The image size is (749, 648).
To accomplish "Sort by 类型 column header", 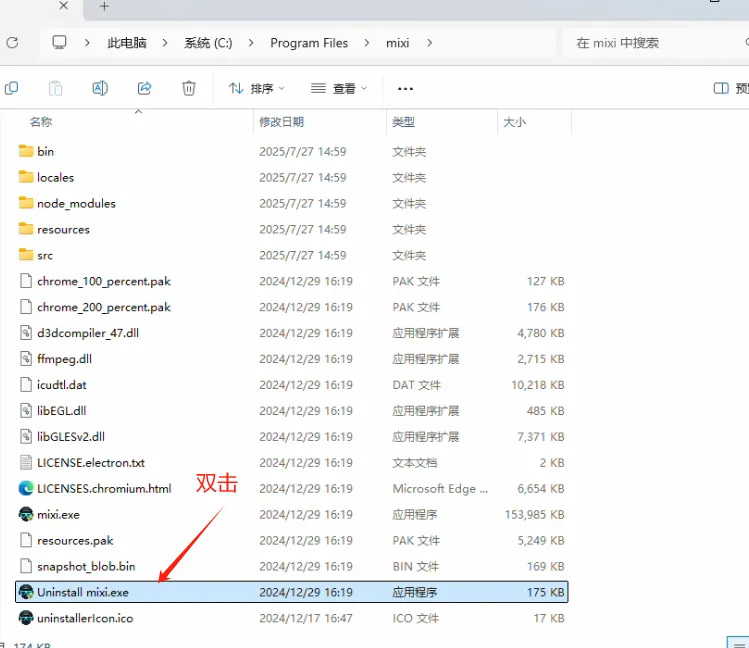I will pos(403,122).
